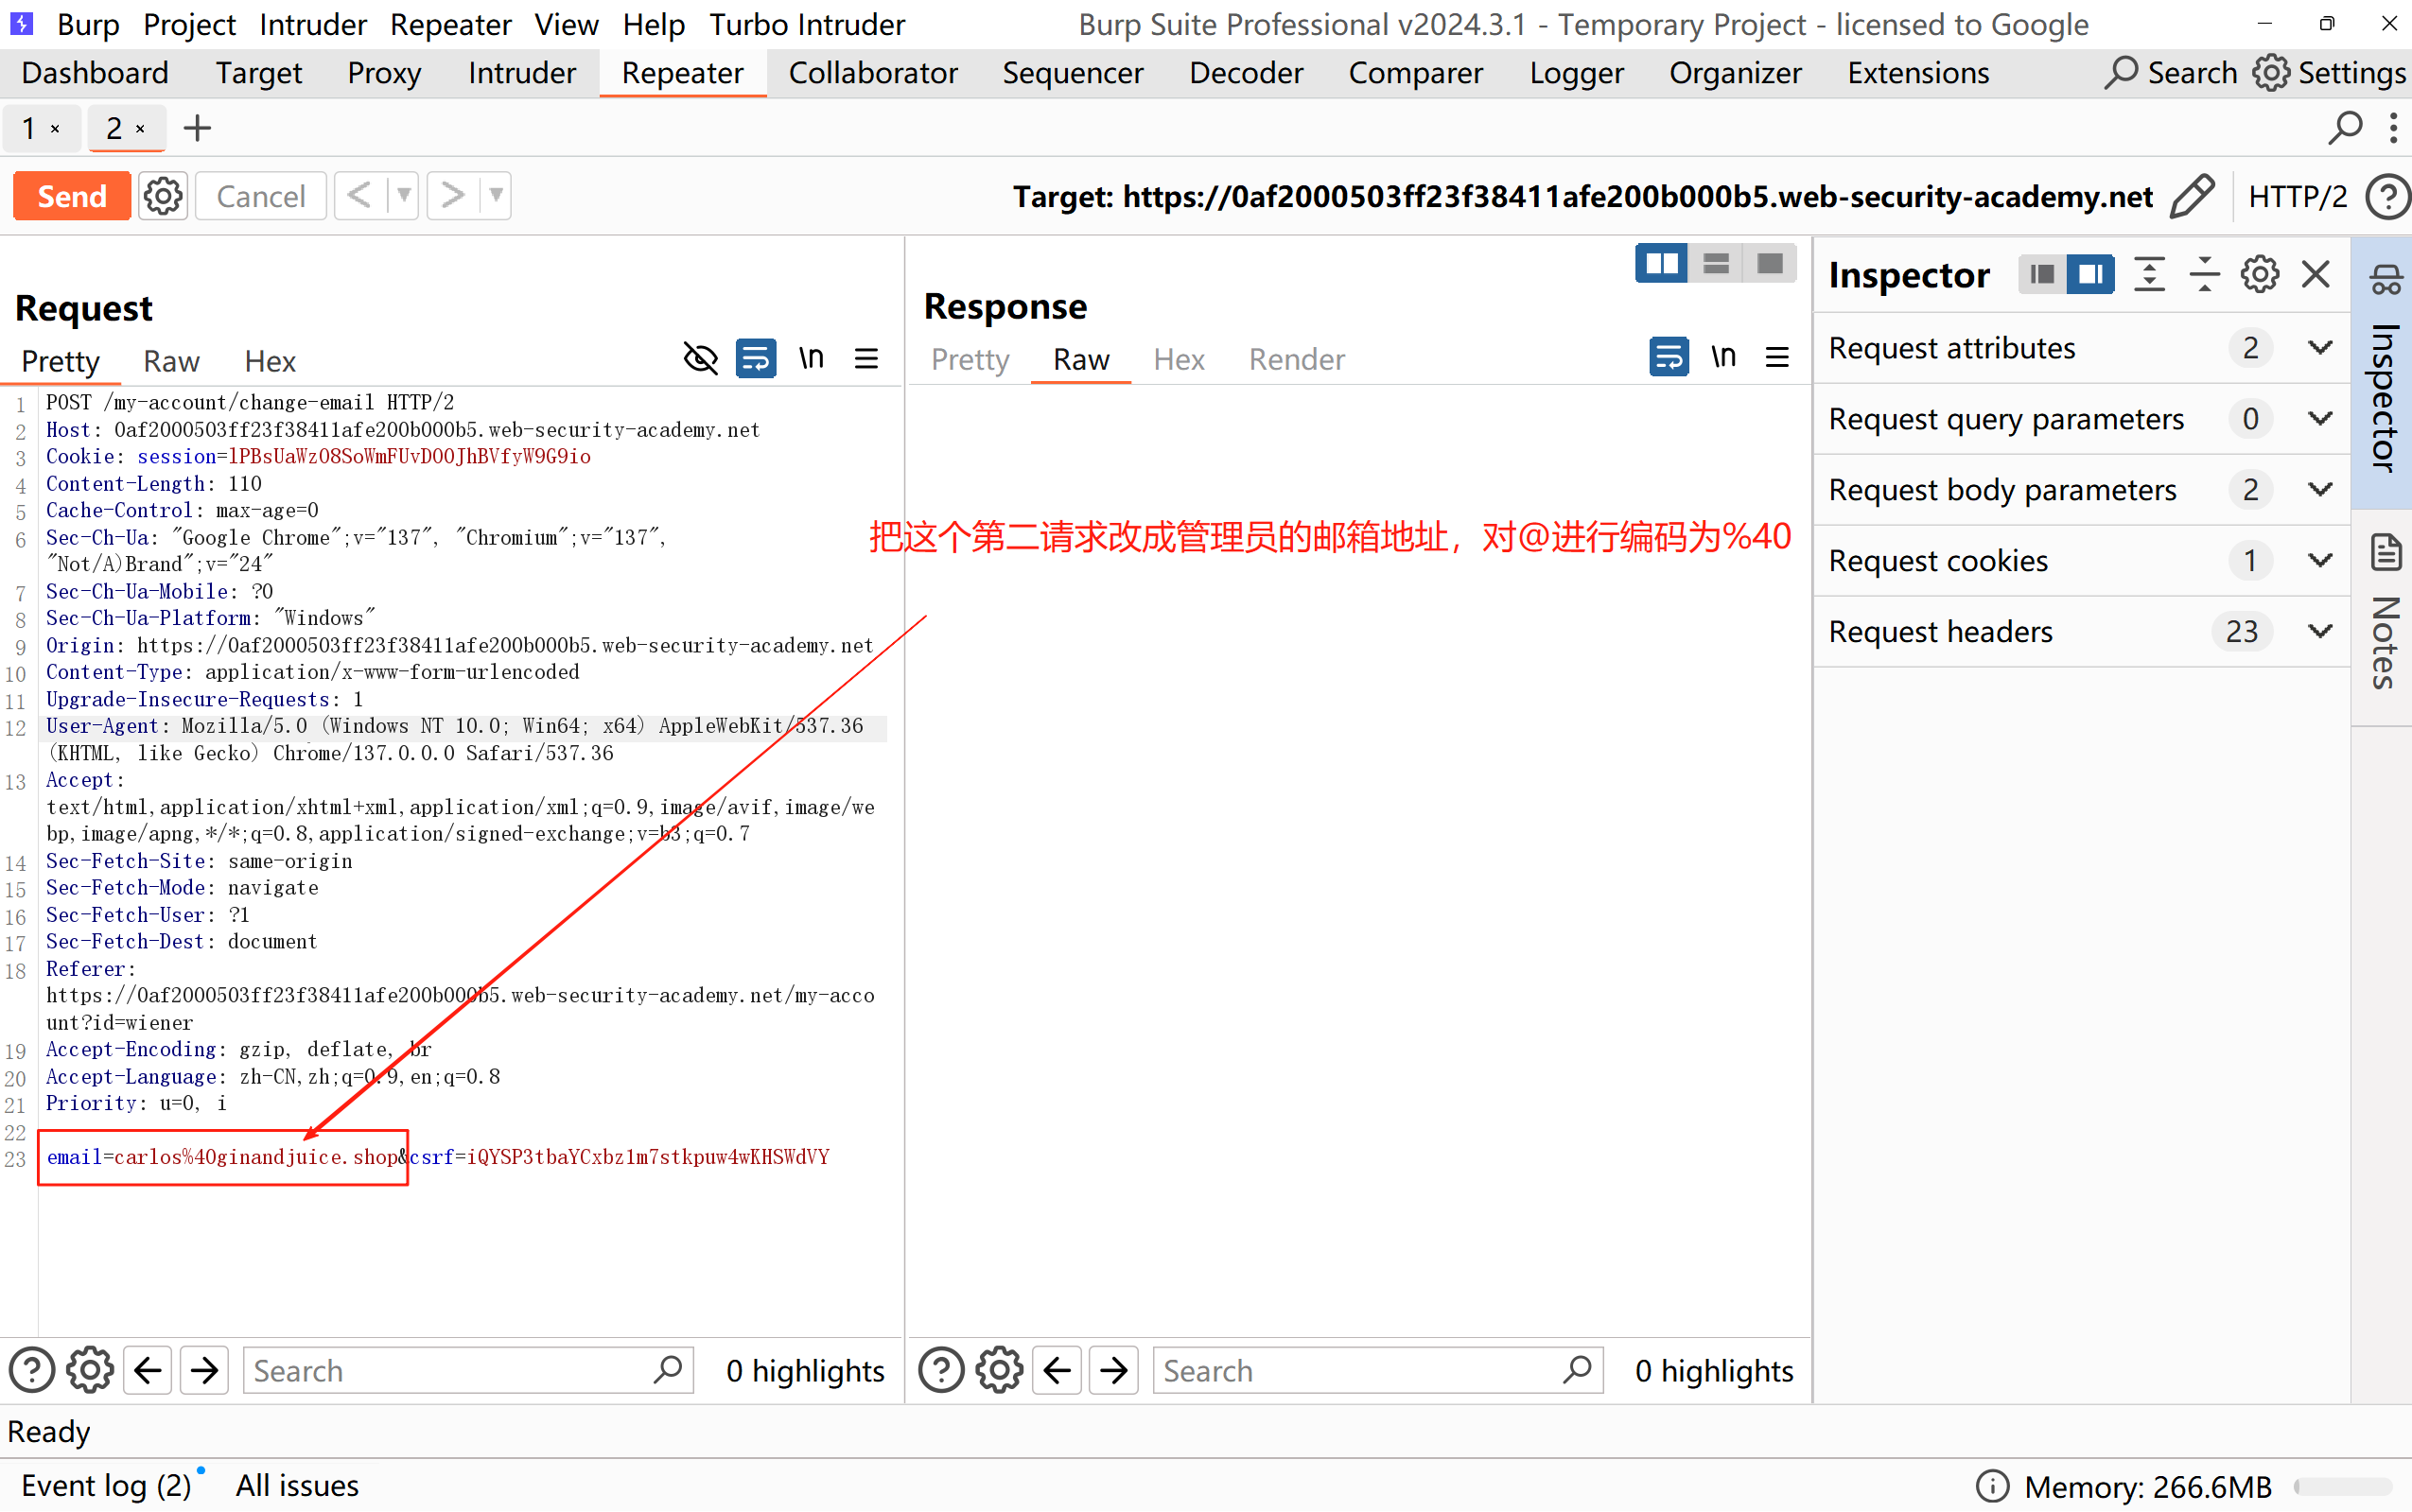2412x1512 pixels.
Task: Open the Request panel hamburger menu
Action: tap(867, 358)
